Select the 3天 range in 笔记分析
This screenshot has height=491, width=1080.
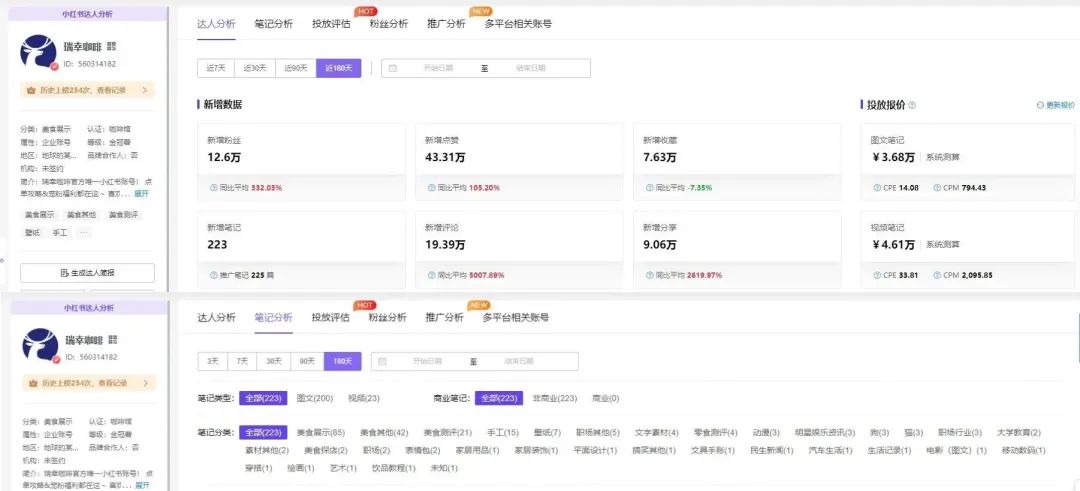213,361
